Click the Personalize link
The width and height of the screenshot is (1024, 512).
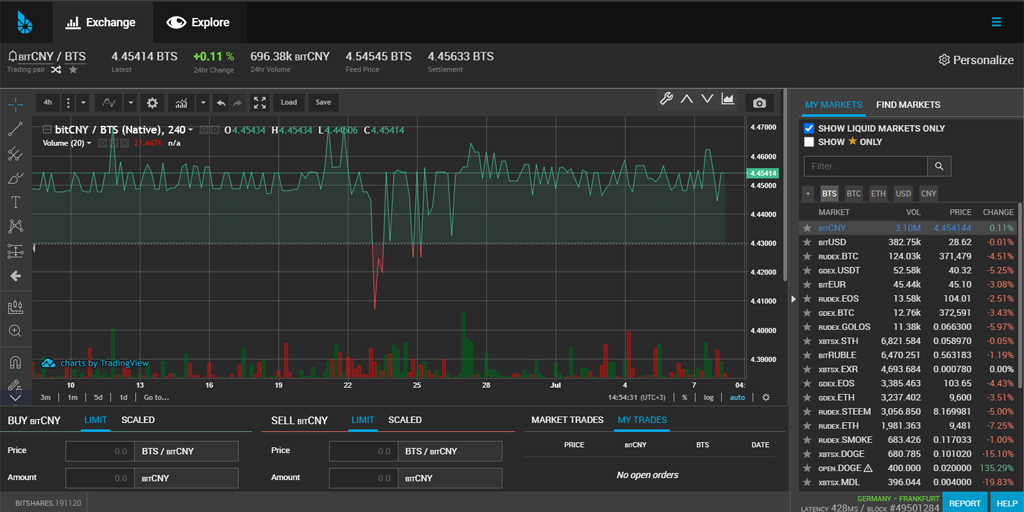pyautogui.click(x=976, y=60)
